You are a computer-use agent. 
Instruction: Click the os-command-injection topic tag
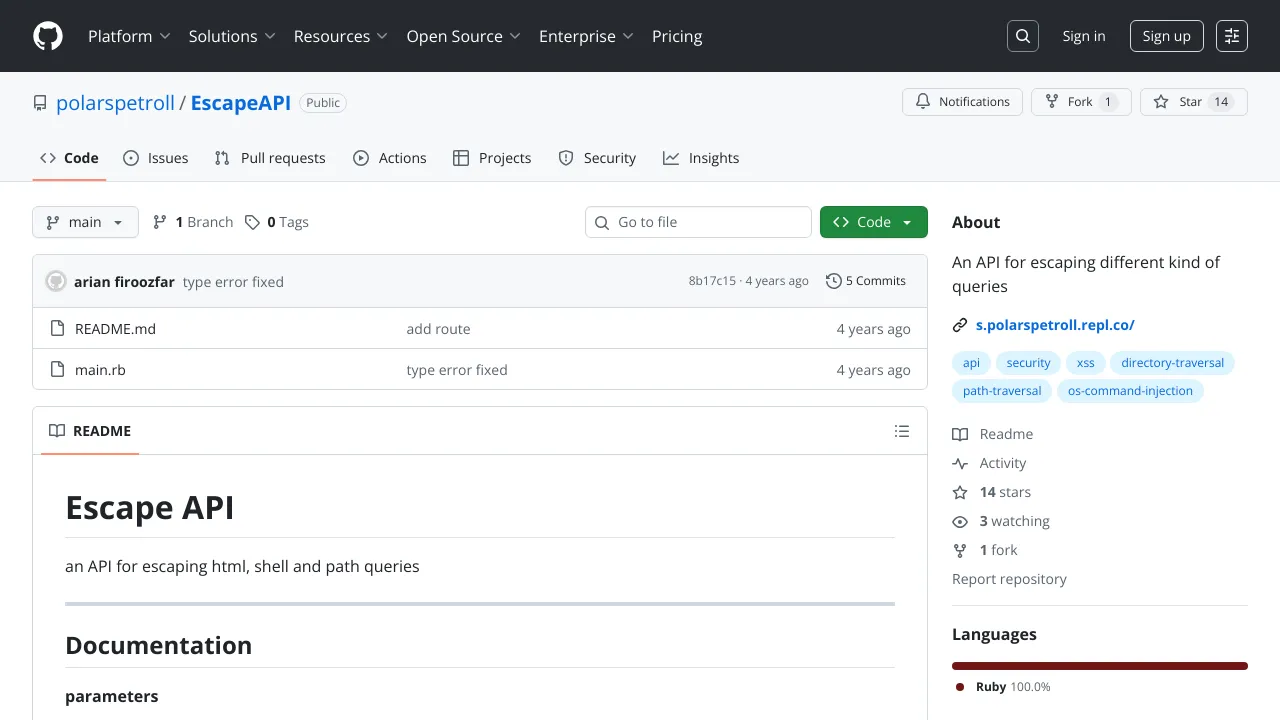[1130, 391]
